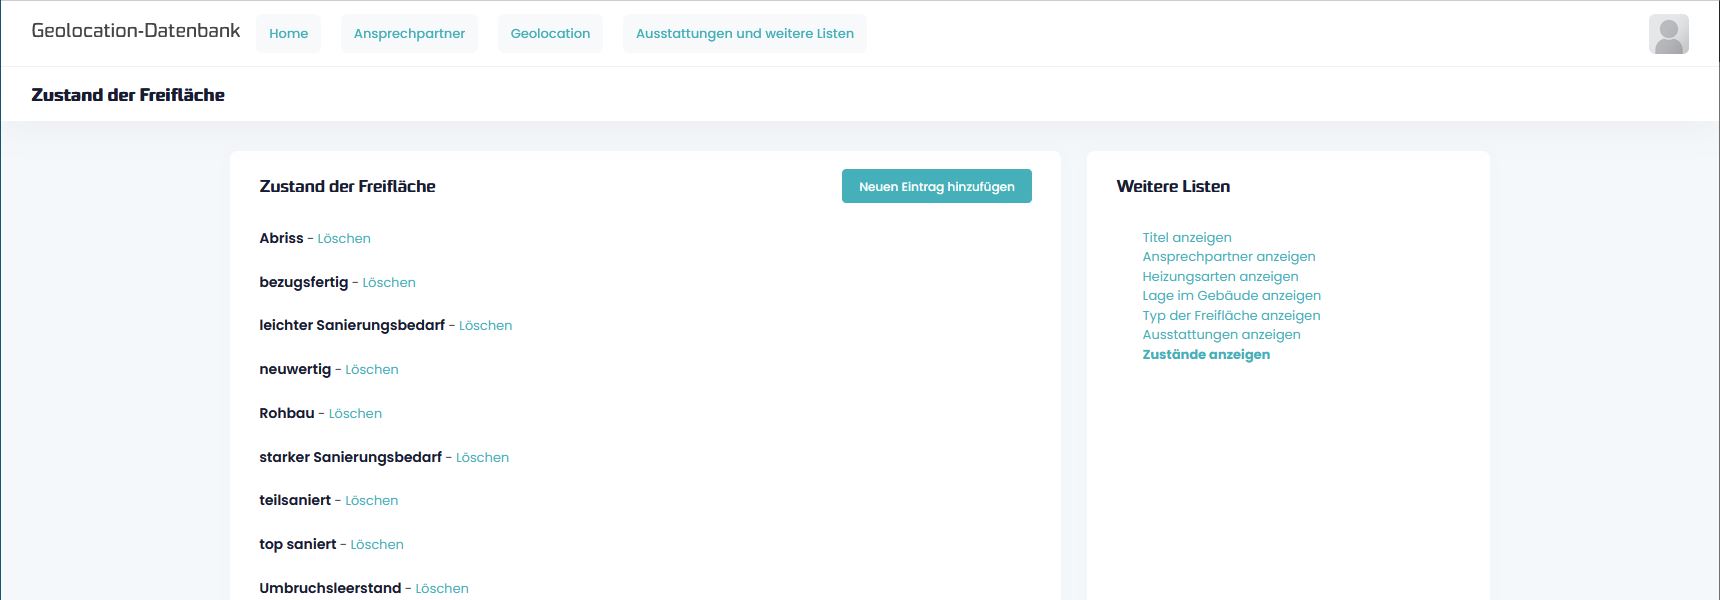The width and height of the screenshot is (1720, 600).
Task: Open the Home navigation tab
Action: [x=288, y=33]
